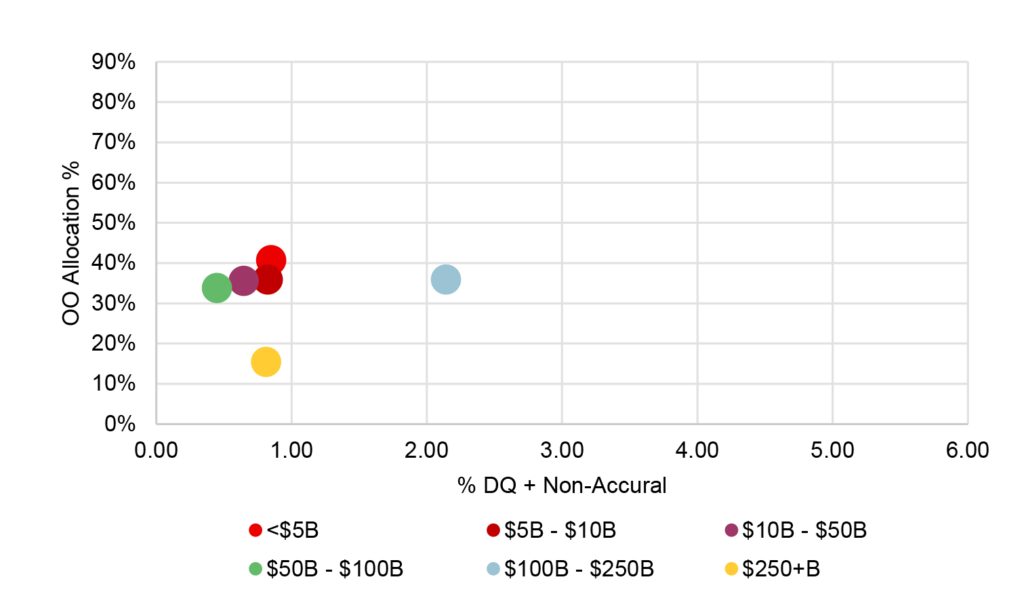Image resolution: width=1024 pixels, height=611 pixels.
Task: Click the 3.00 tick label on the x-axis
Action: 562,450
